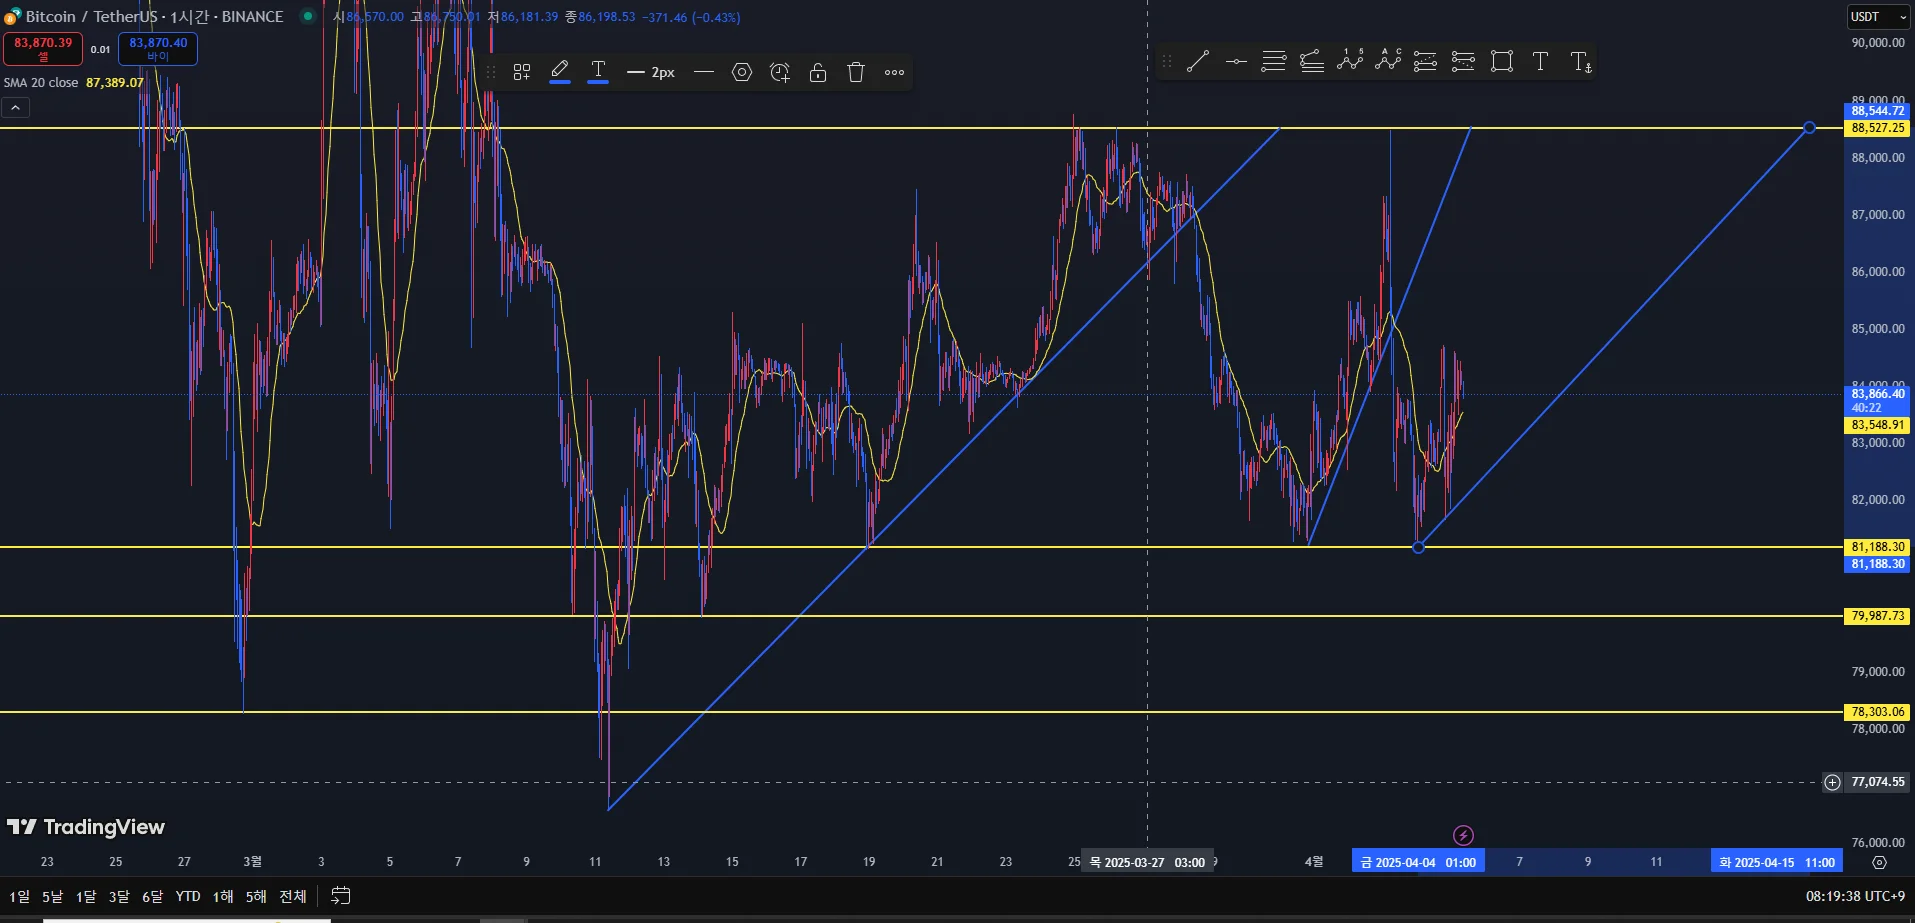This screenshot has height=923, width=1915.
Task: Click the 83,866.40 current price label
Action: coord(1877,400)
